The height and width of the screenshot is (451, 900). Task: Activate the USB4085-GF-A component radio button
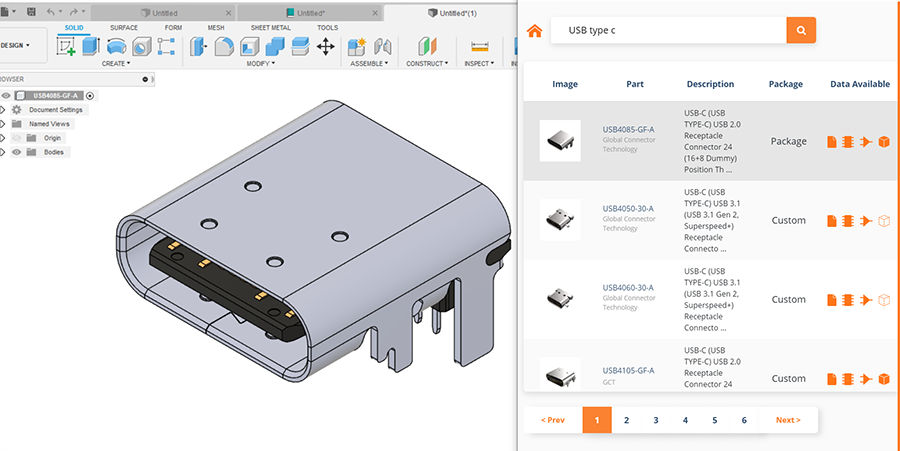[x=91, y=95]
